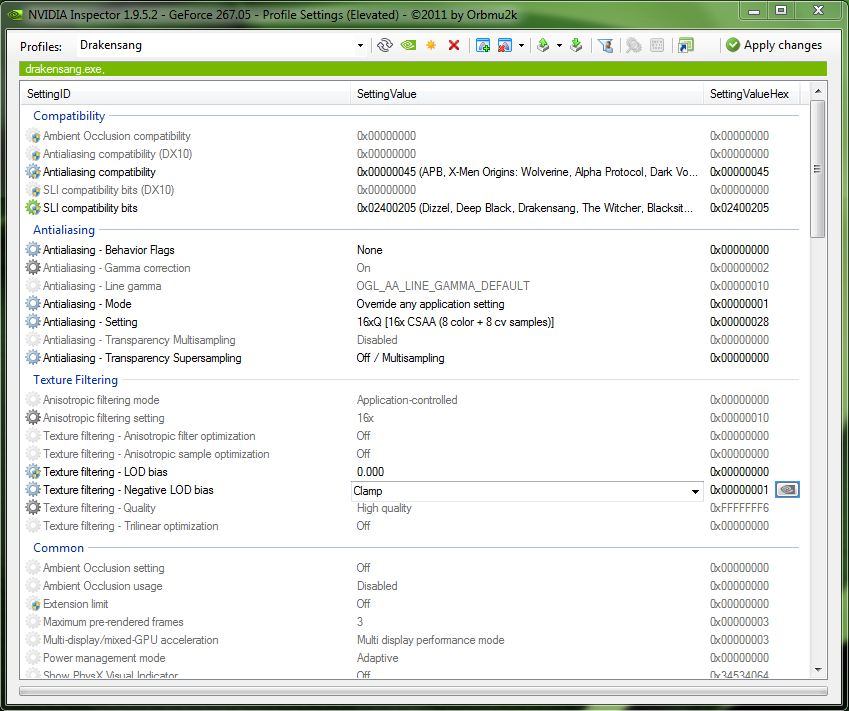Viewport: 849px width, 711px height.
Task: Import a profile with the green down-arrow icon
Action: coord(576,45)
